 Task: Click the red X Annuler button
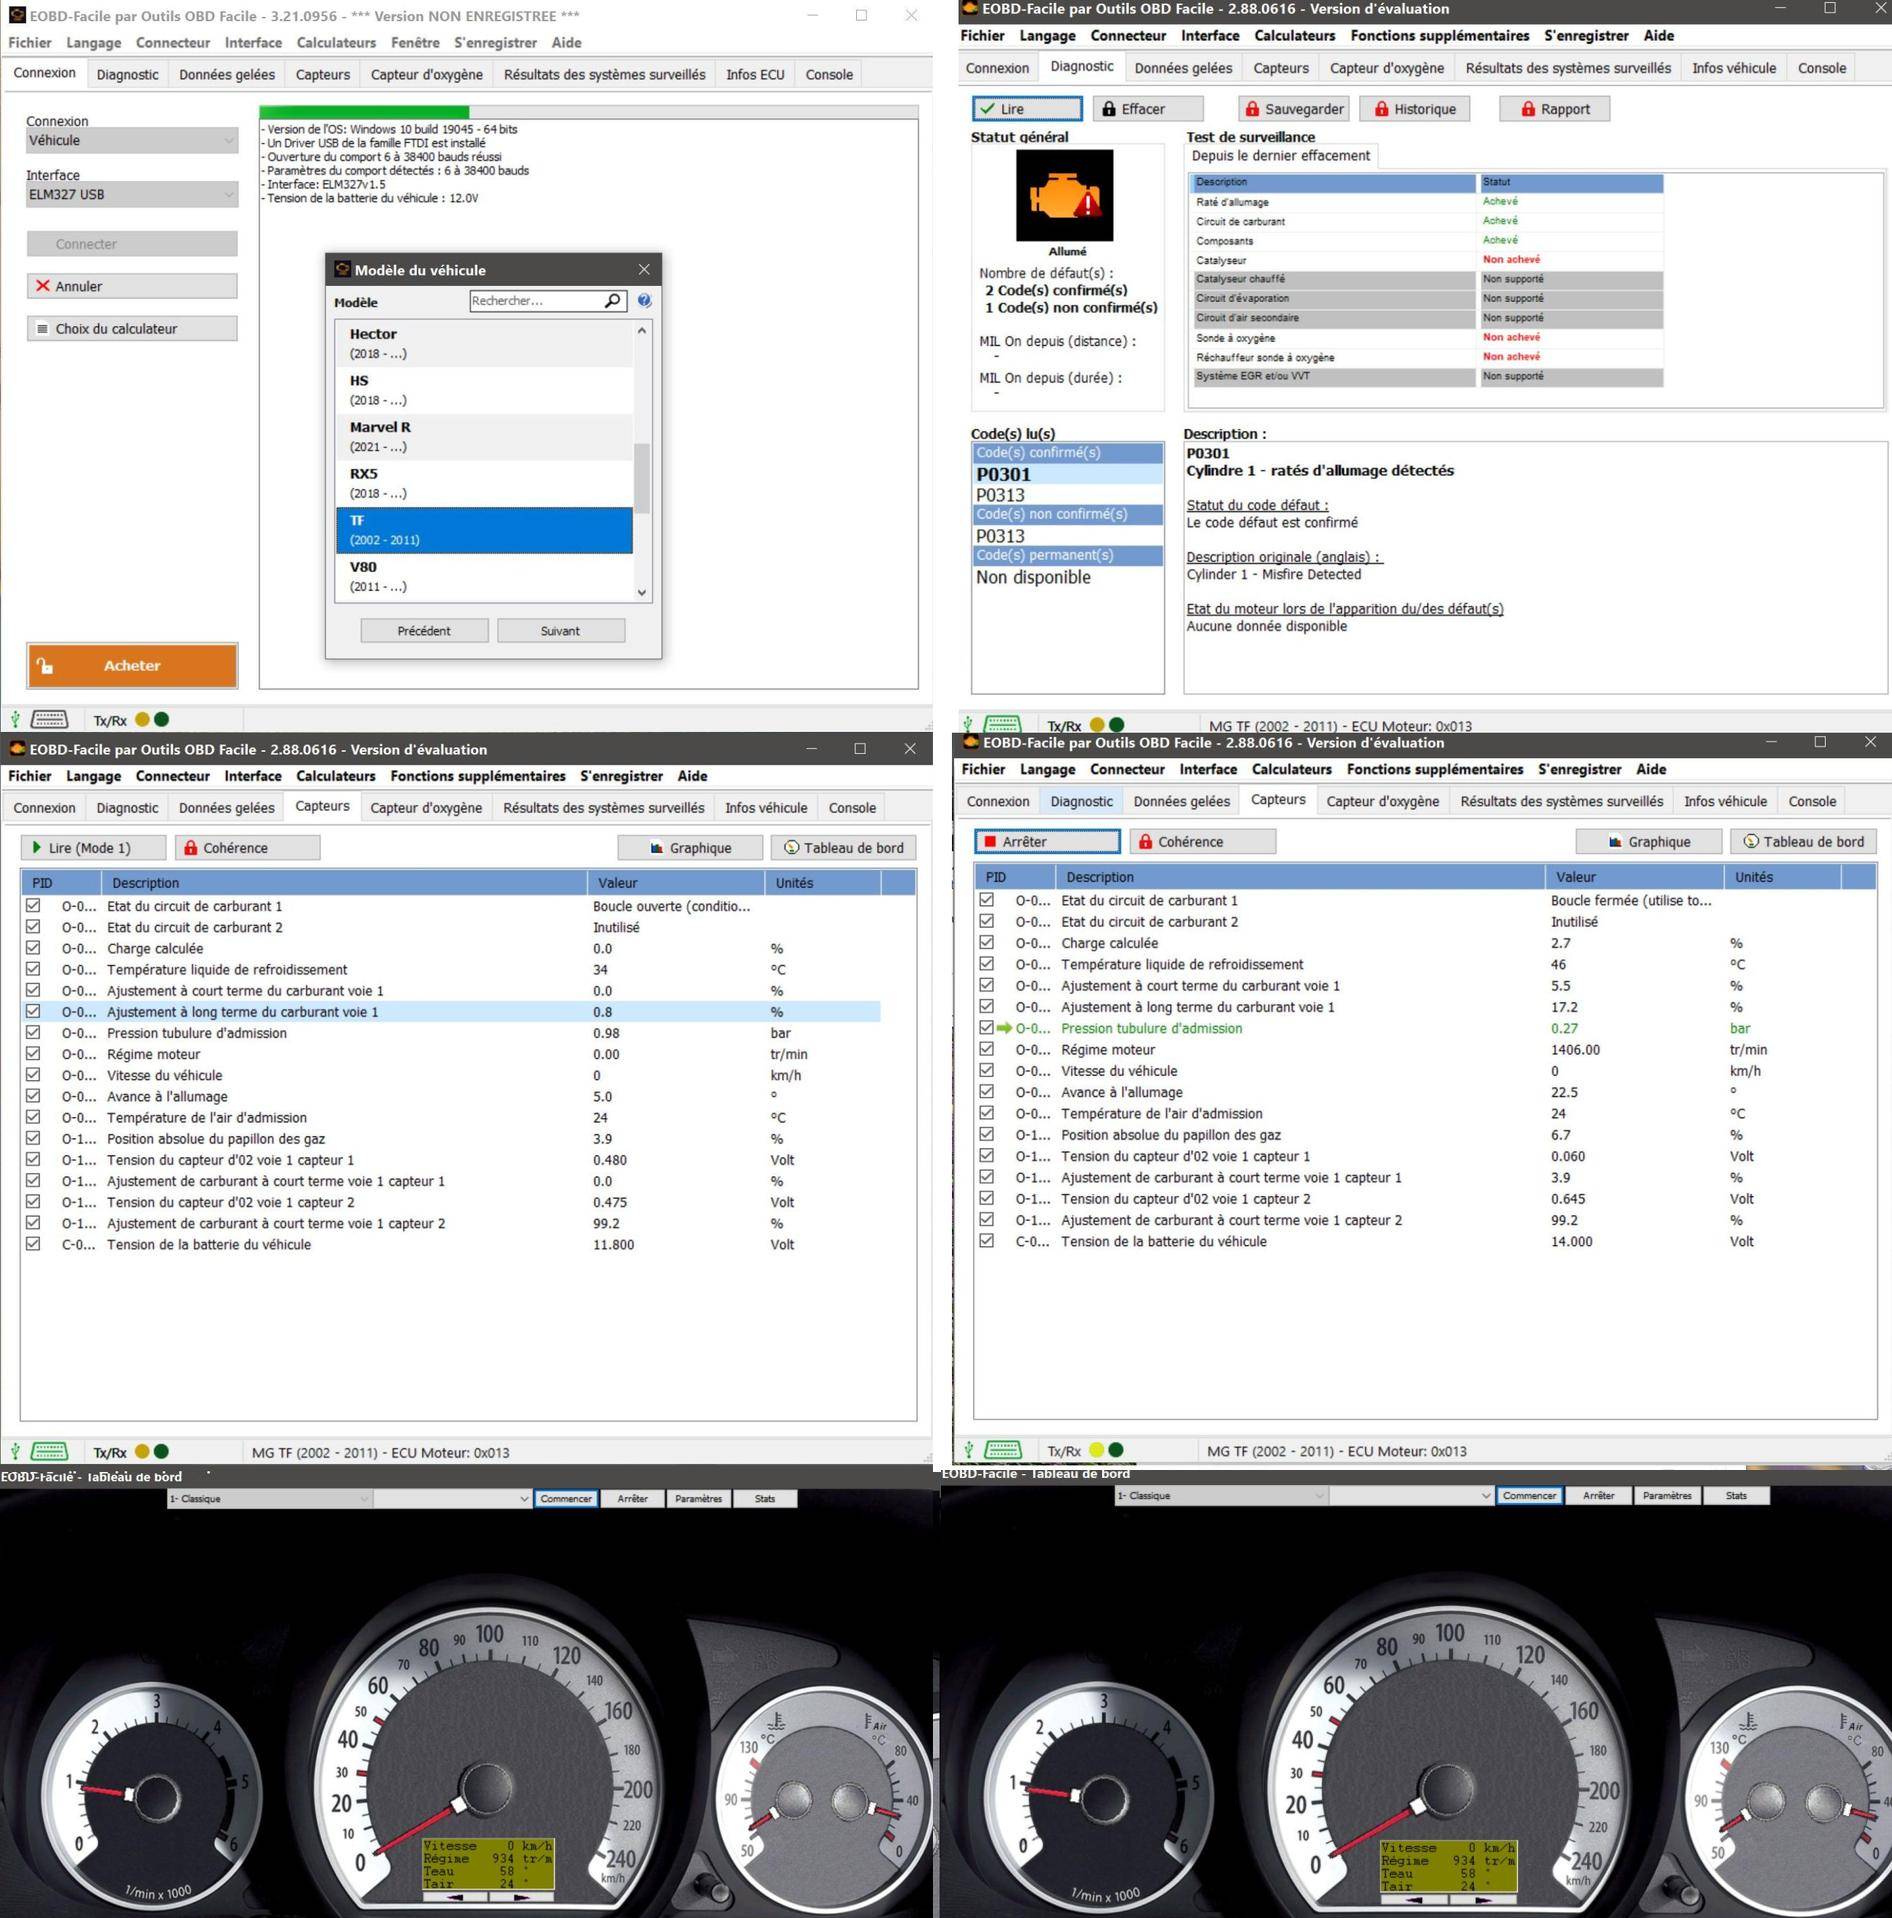coord(131,286)
